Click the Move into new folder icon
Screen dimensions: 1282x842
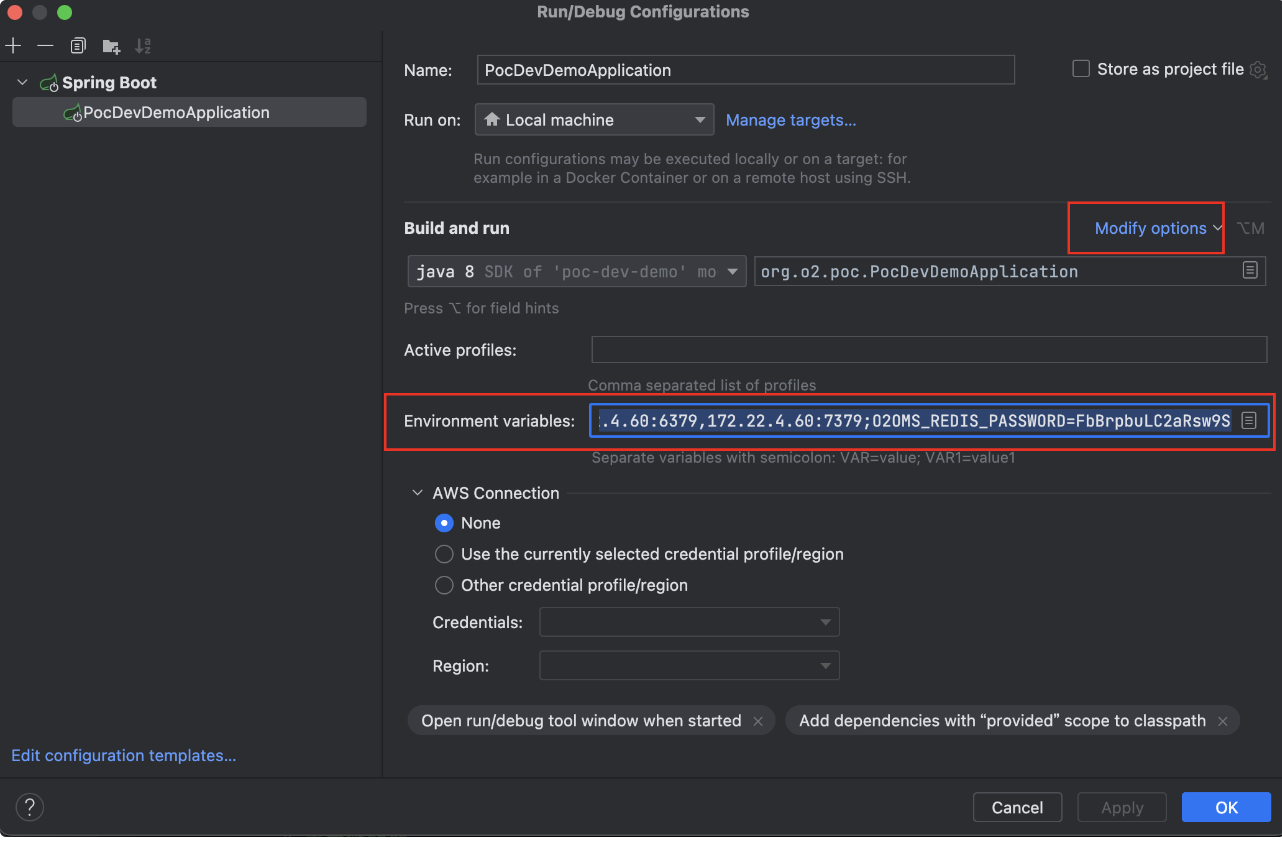111,46
